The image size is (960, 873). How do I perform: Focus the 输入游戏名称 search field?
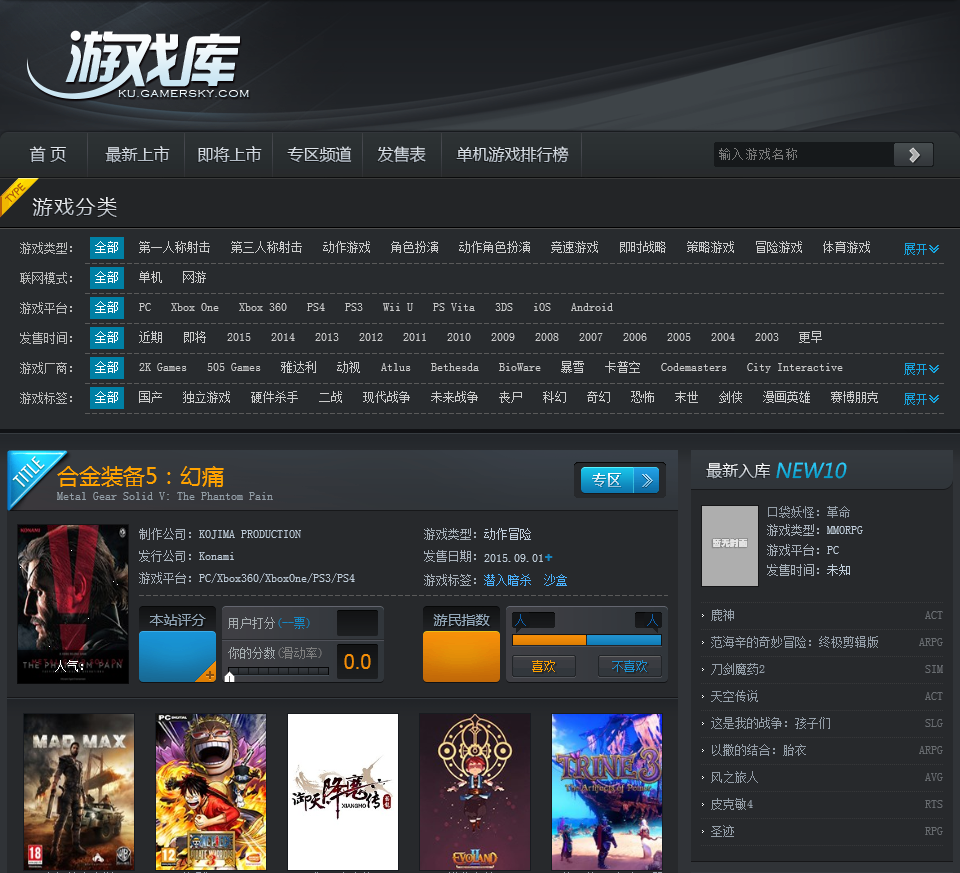tap(803, 154)
